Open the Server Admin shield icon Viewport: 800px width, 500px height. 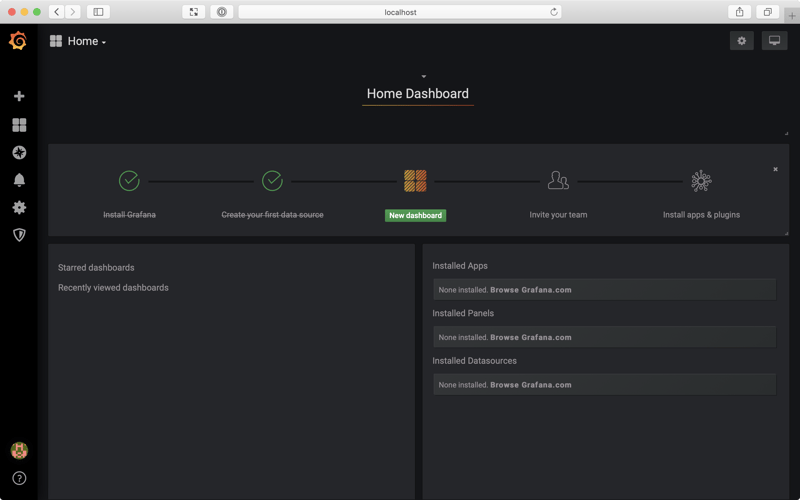19,235
